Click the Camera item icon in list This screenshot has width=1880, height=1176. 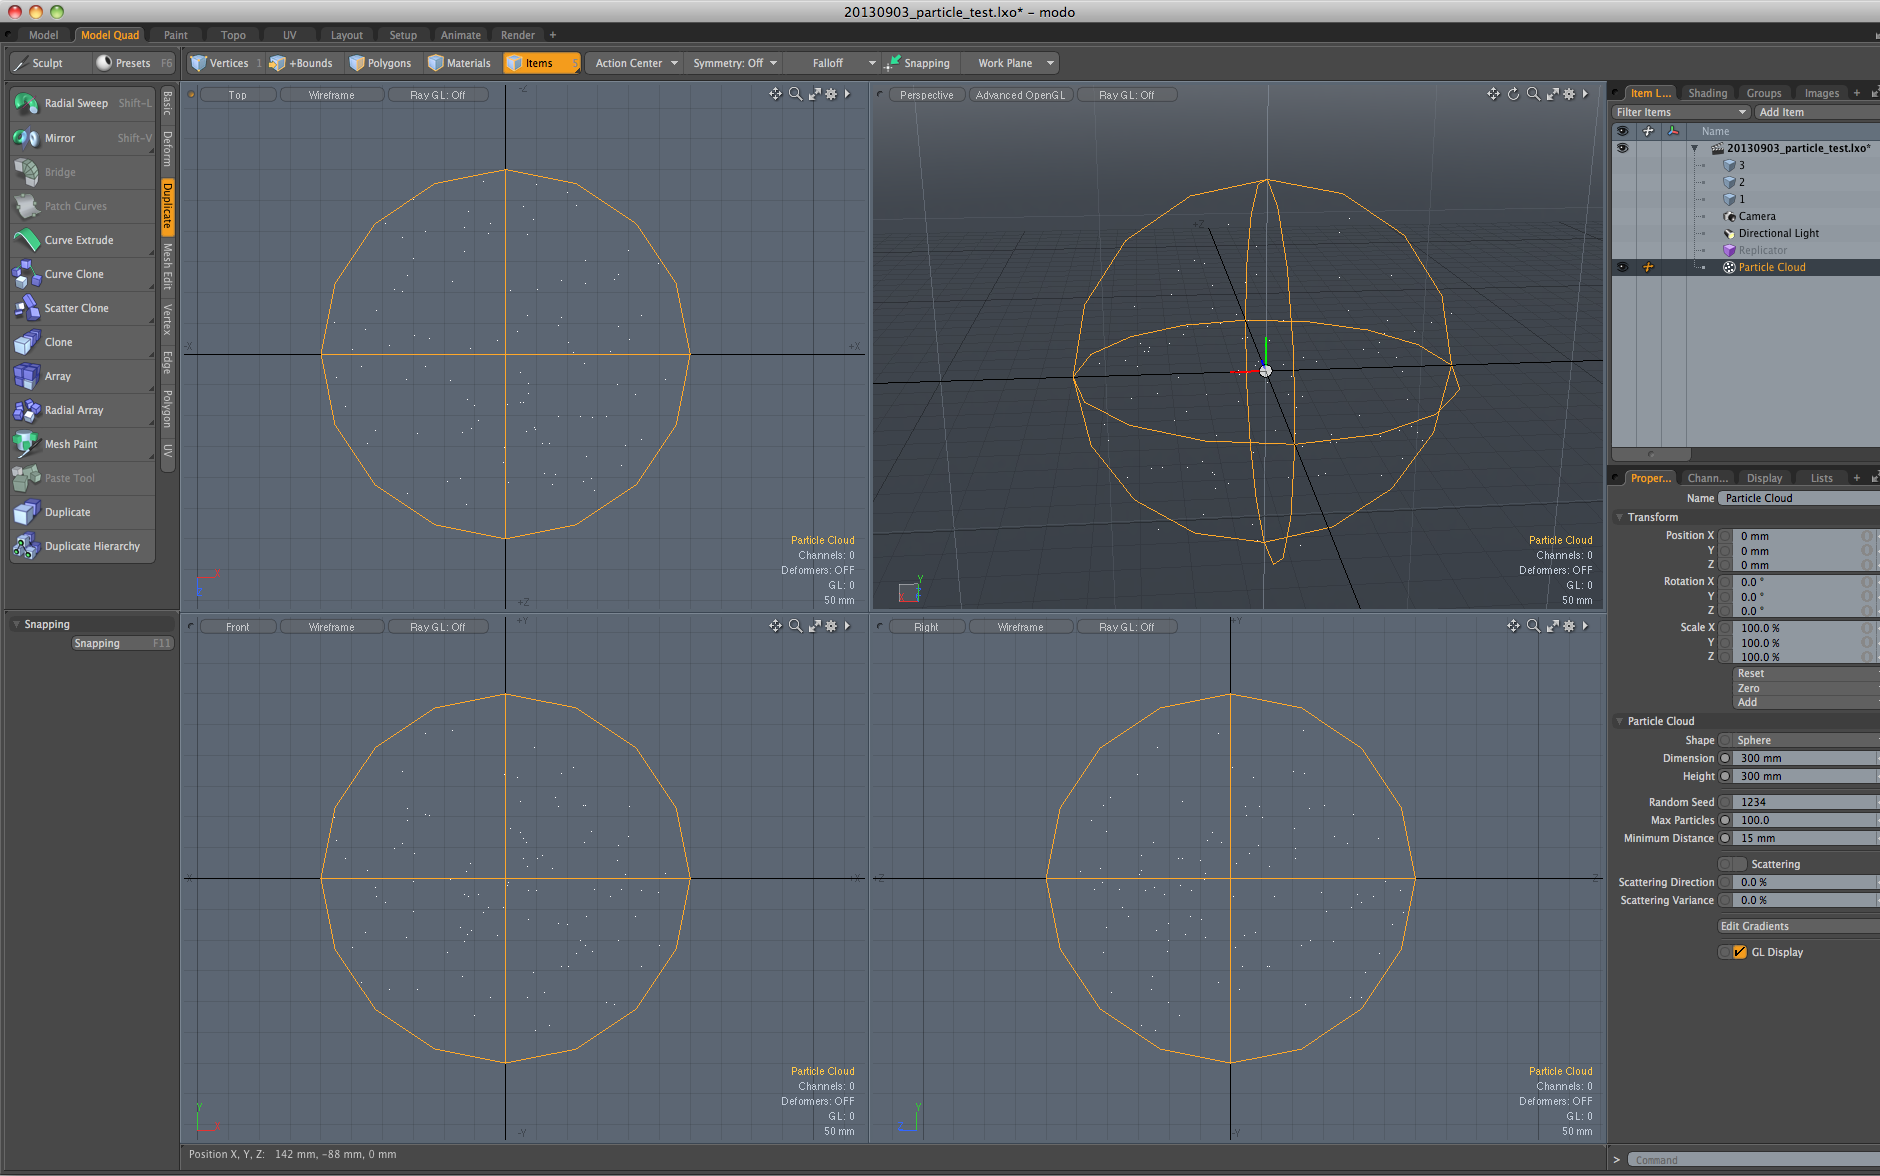coord(1729,216)
